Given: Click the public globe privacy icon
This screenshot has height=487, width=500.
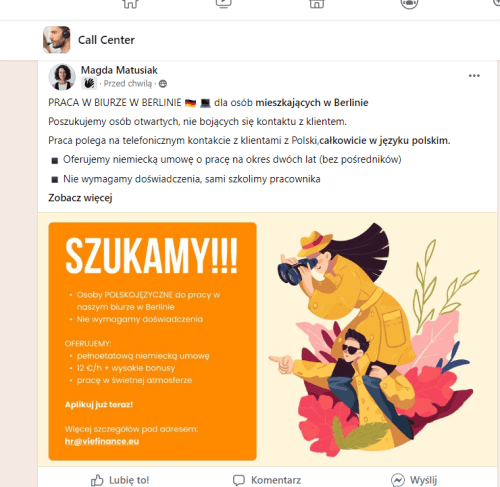Looking at the screenshot, I should coord(163,84).
